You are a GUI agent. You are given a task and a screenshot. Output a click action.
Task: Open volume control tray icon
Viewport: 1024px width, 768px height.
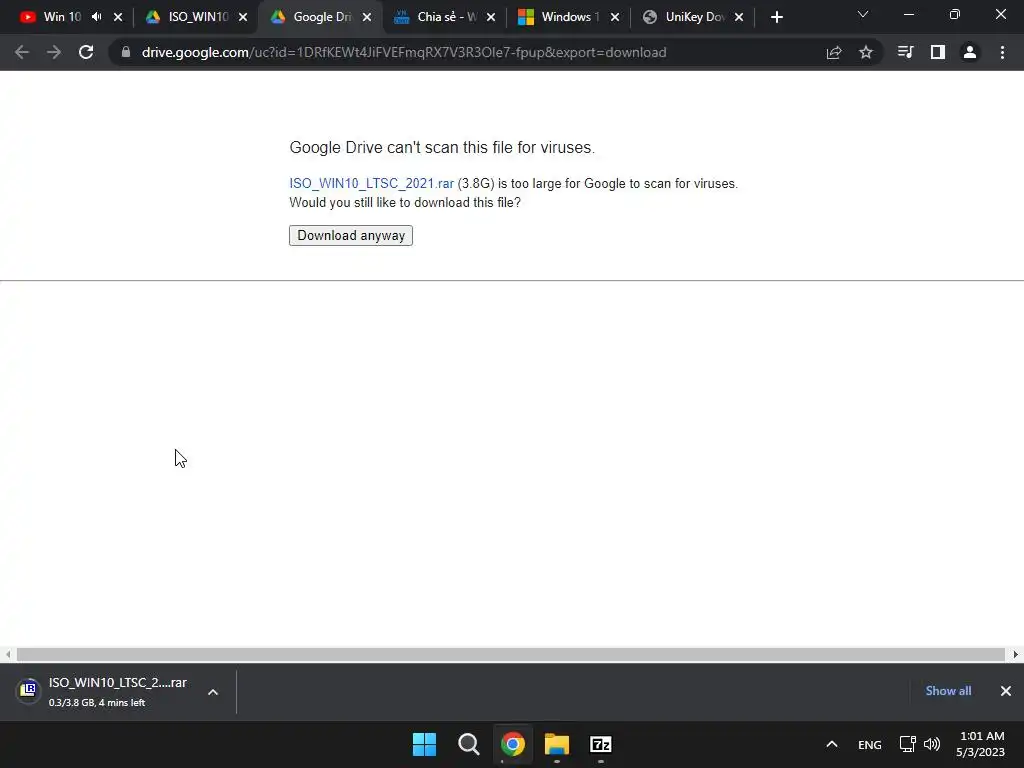click(x=932, y=744)
